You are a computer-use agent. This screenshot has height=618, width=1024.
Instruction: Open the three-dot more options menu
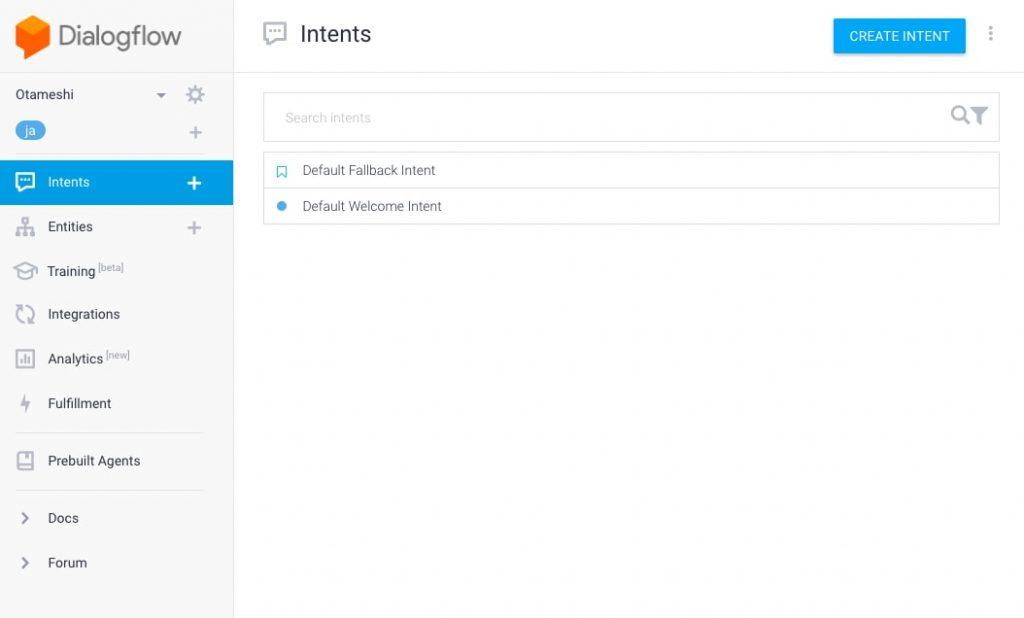(991, 33)
